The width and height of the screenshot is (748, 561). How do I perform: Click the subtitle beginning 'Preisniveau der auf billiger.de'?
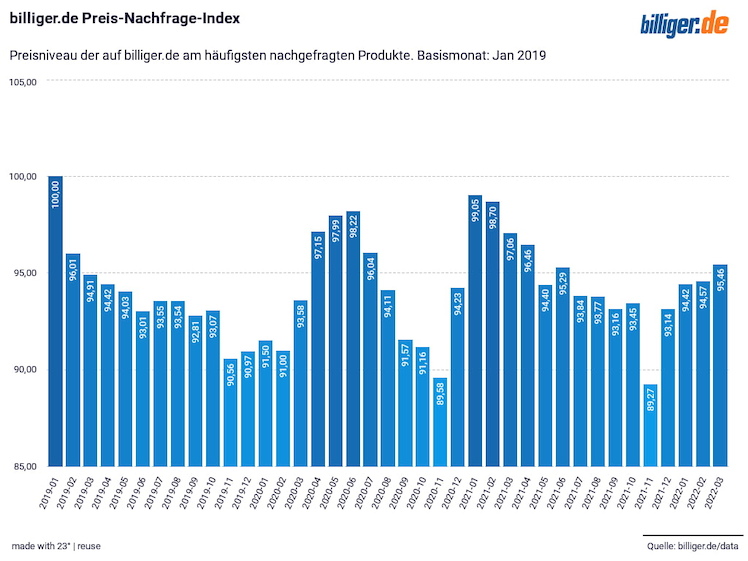(x=278, y=55)
